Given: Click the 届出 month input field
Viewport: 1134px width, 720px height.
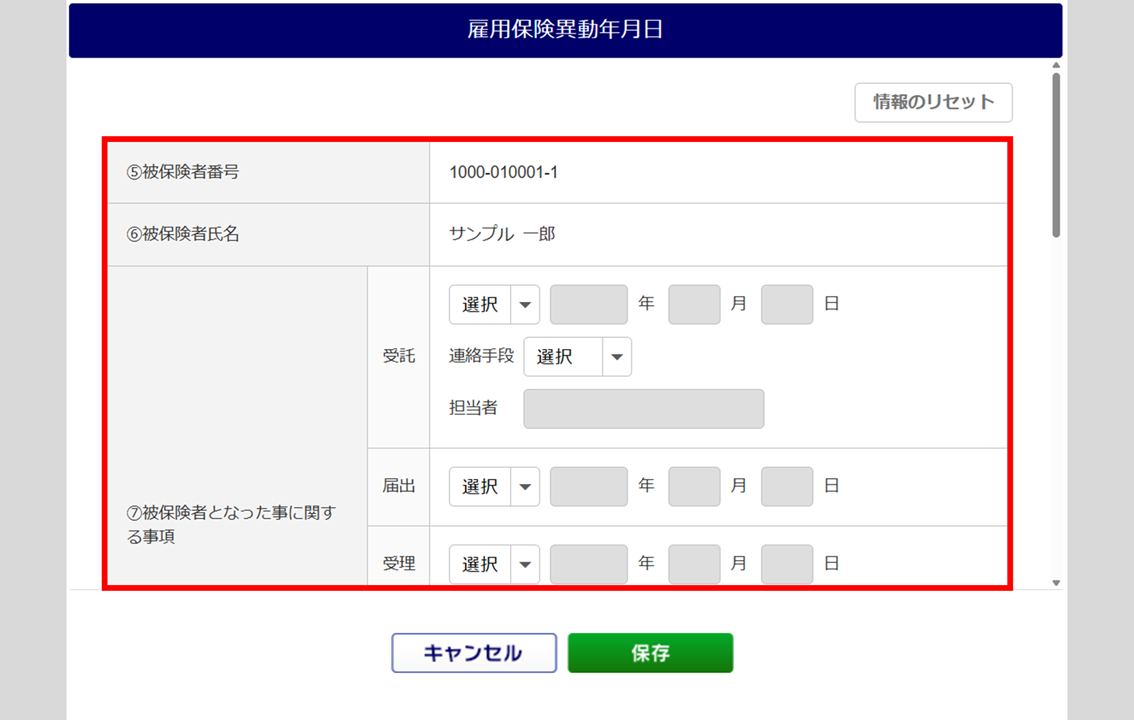Looking at the screenshot, I should (x=694, y=487).
